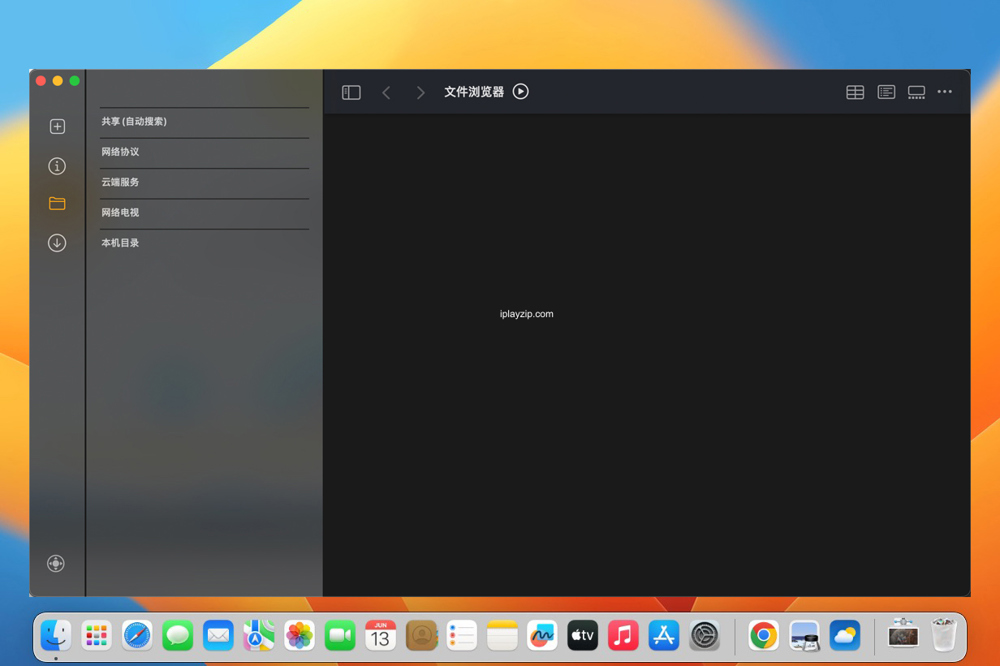The height and width of the screenshot is (666, 1000).
Task: Toggle the sidebar panel button
Action: click(x=351, y=92)
